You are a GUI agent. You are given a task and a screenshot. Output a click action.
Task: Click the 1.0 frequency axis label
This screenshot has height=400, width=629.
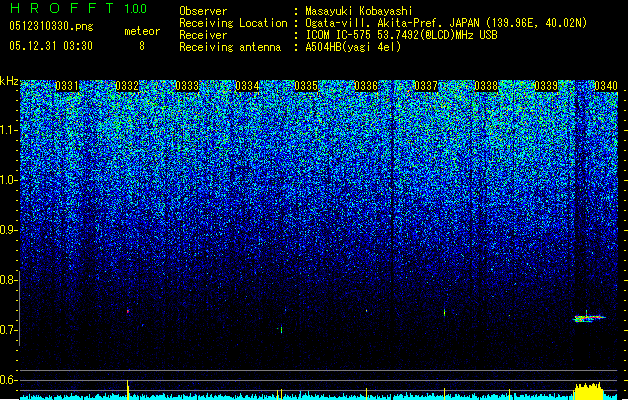8,180
